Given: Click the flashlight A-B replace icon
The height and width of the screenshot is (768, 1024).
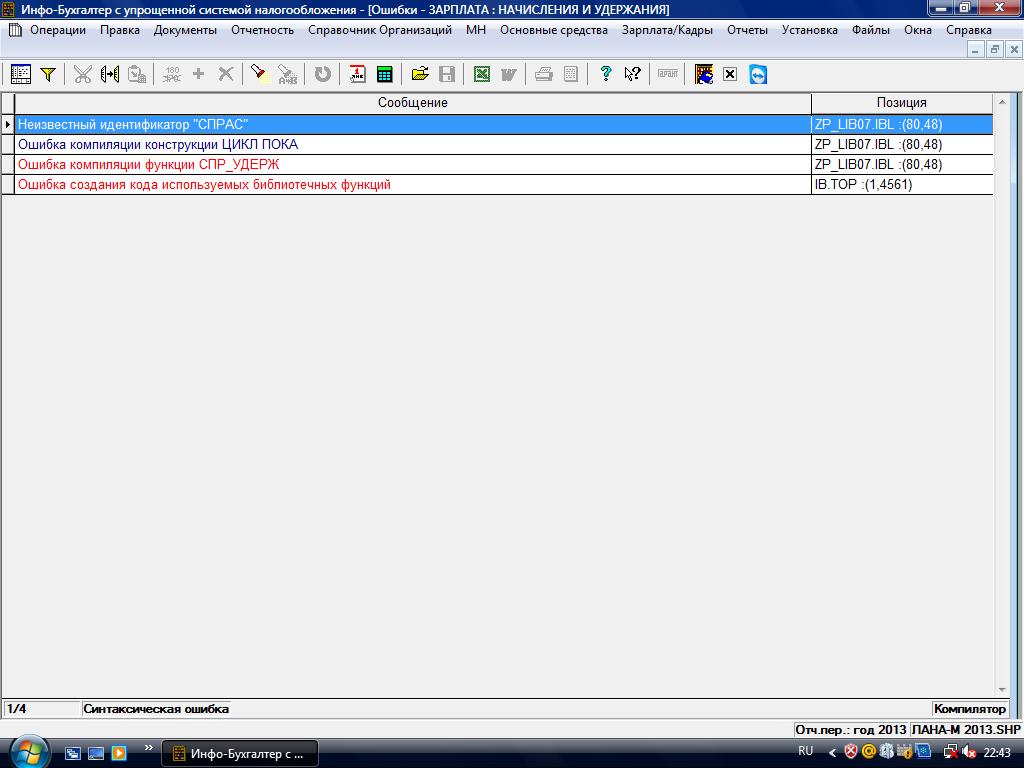Looking at the screenshot, I should click(287, 74).
